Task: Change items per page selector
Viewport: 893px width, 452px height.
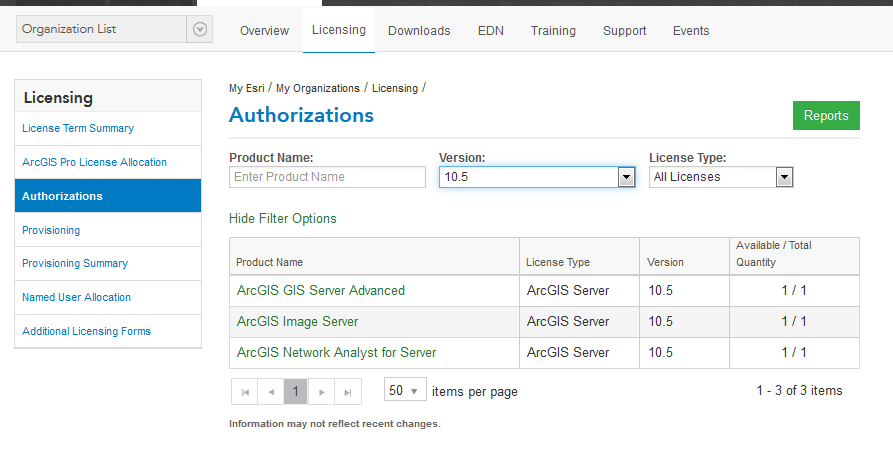Action: tap(405, 390)
